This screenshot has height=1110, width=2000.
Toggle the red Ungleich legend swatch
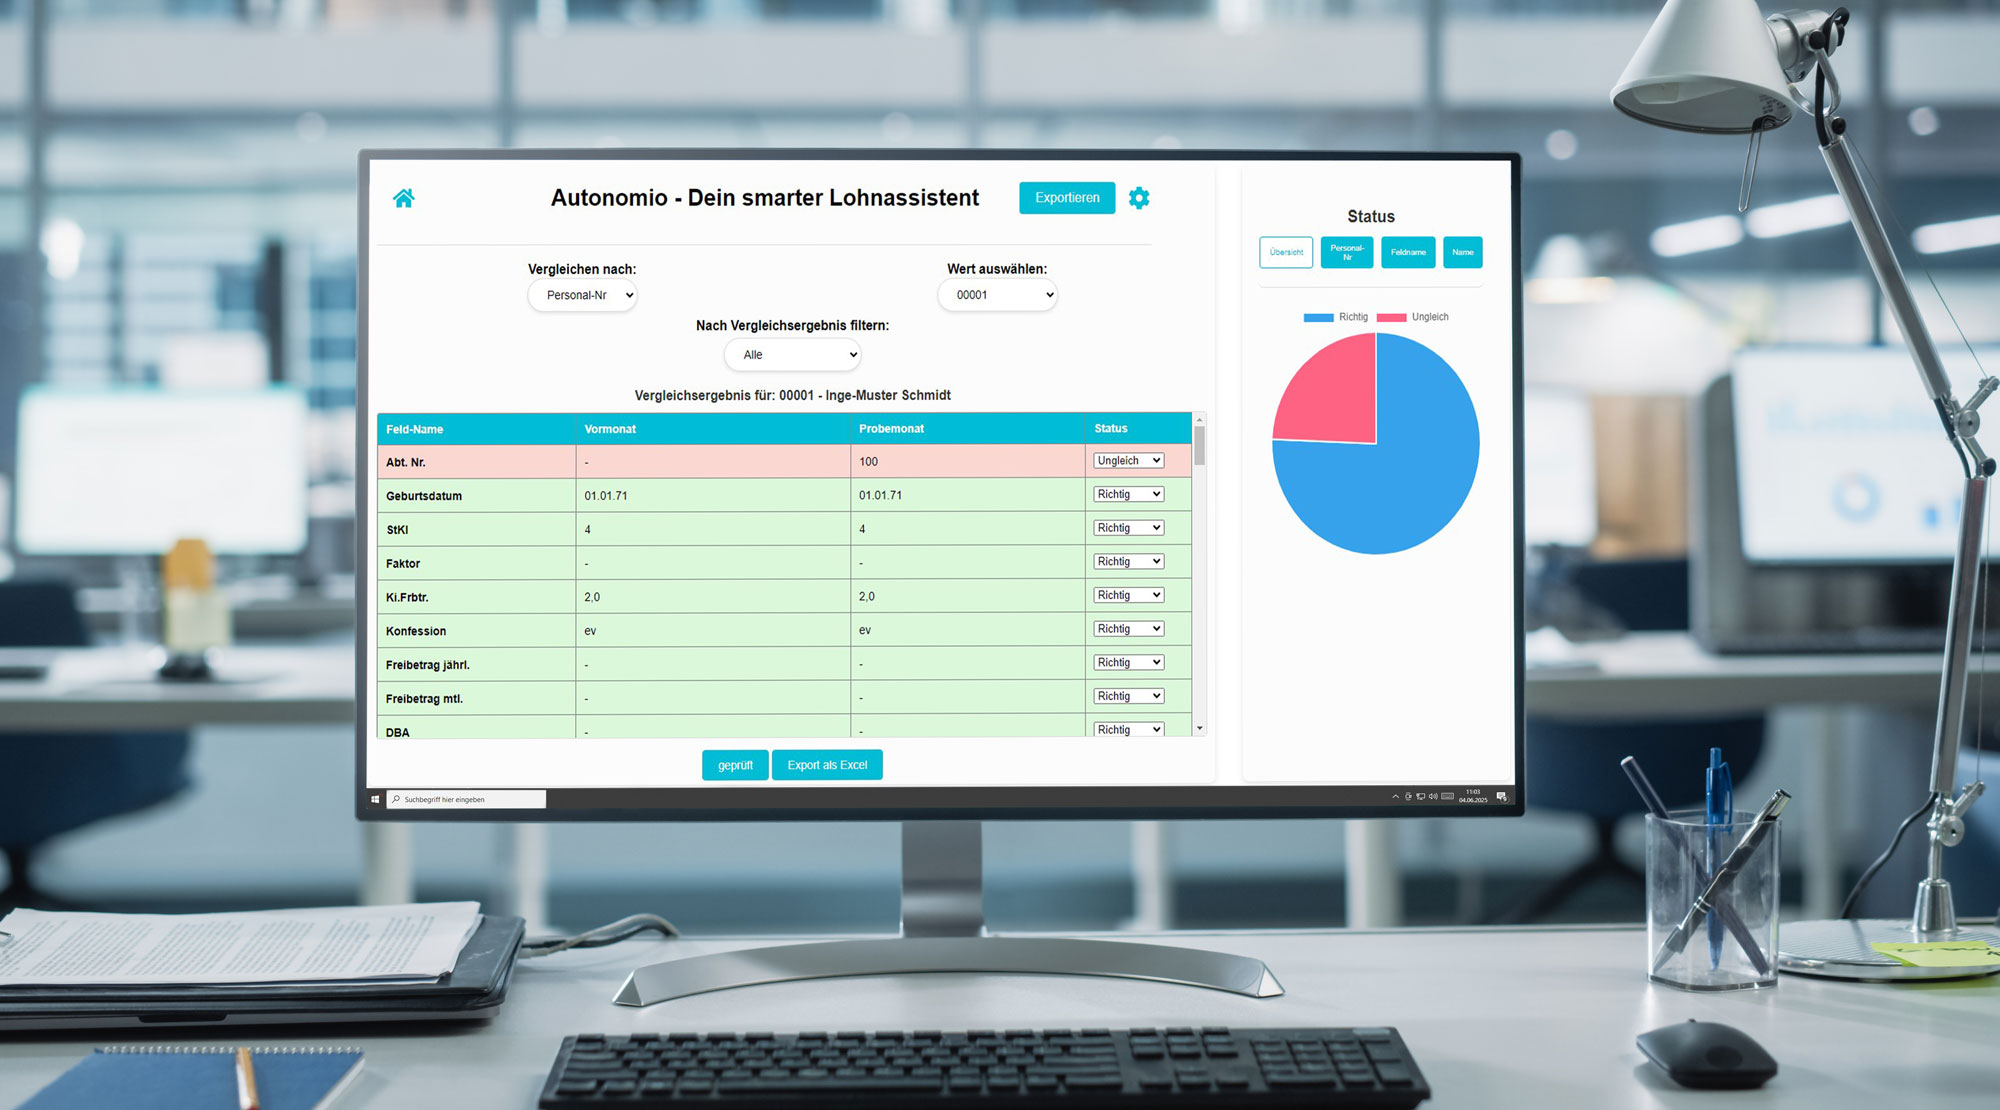(1391, 317)
